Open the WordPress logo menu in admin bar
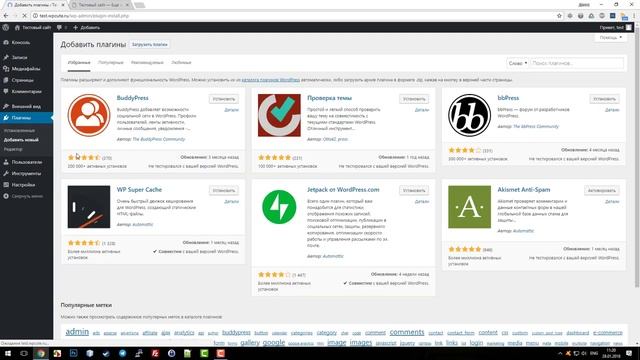Viewport: 640px width, 360px height. tap(6, 27)
